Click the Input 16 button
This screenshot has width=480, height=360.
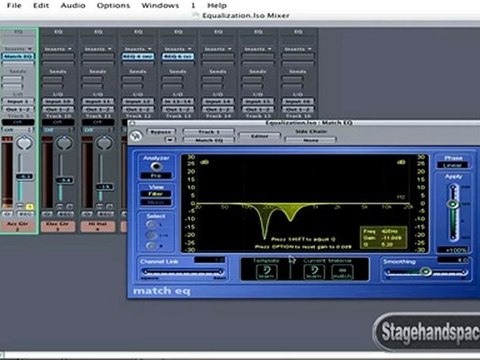(298, 101)
